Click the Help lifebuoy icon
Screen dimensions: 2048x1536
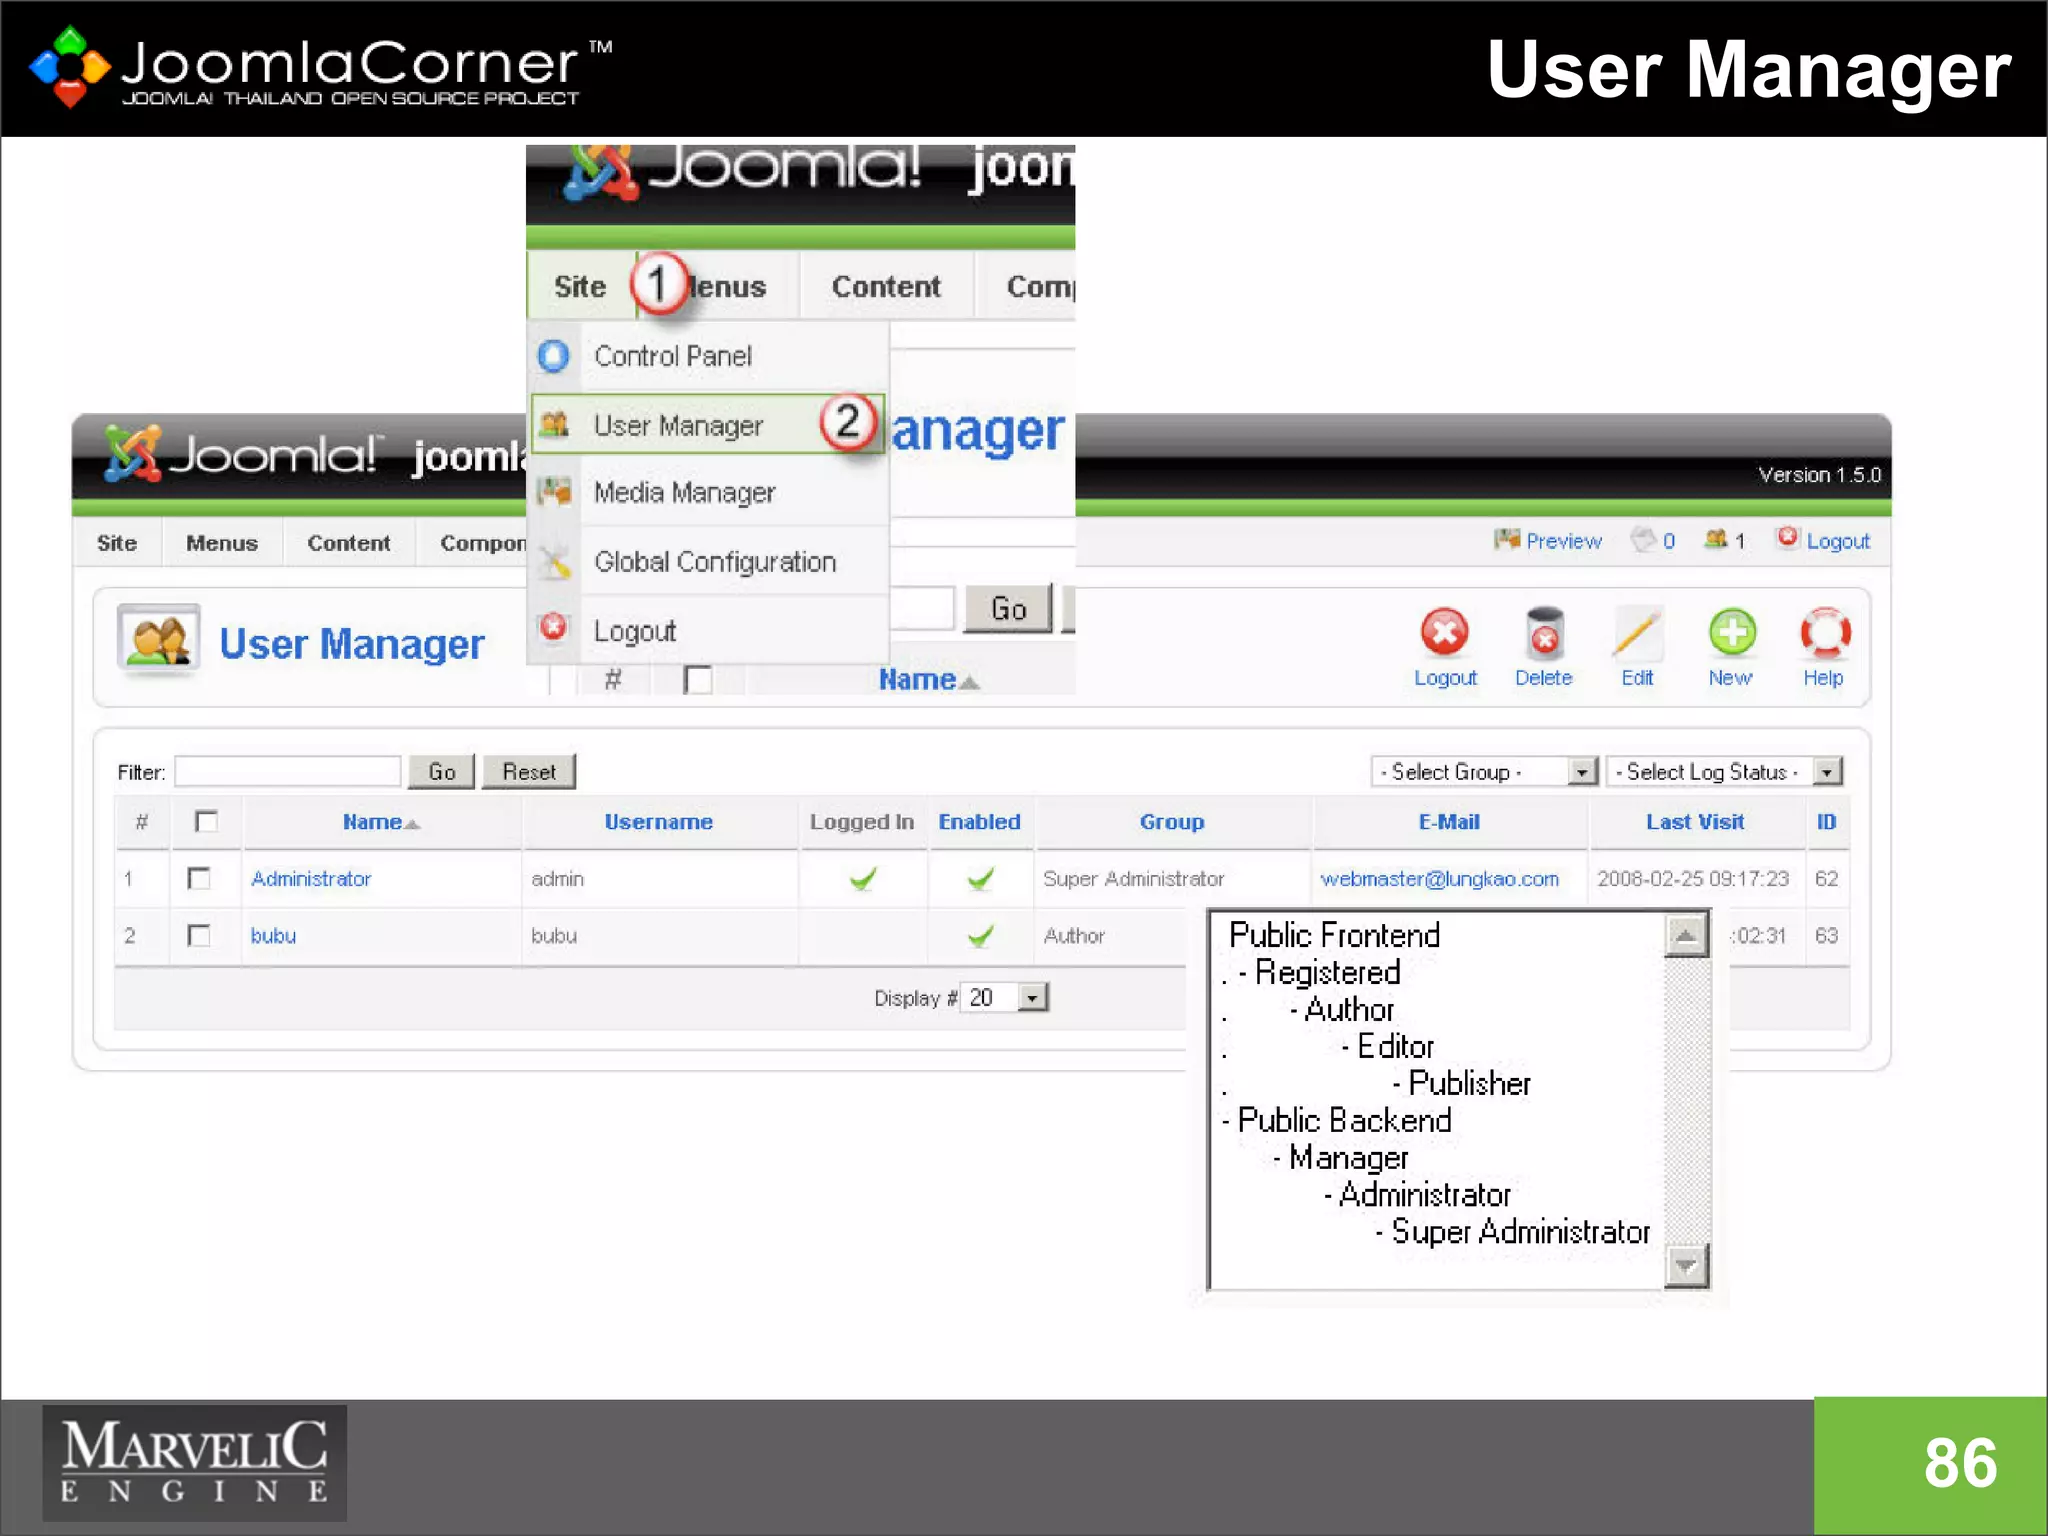click(1825, 632)
